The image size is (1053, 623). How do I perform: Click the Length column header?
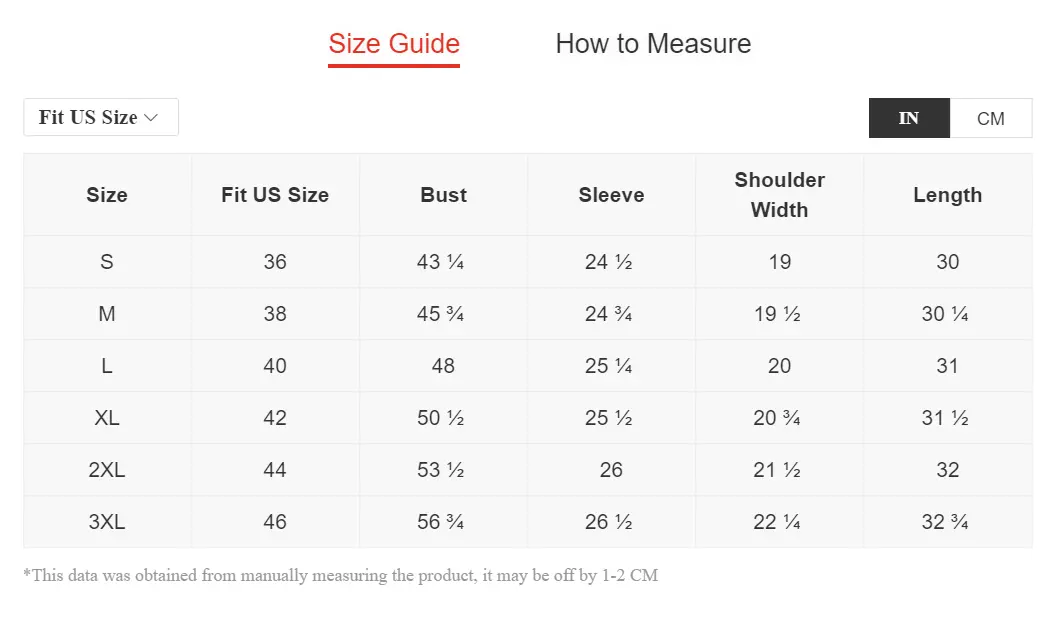948,195
